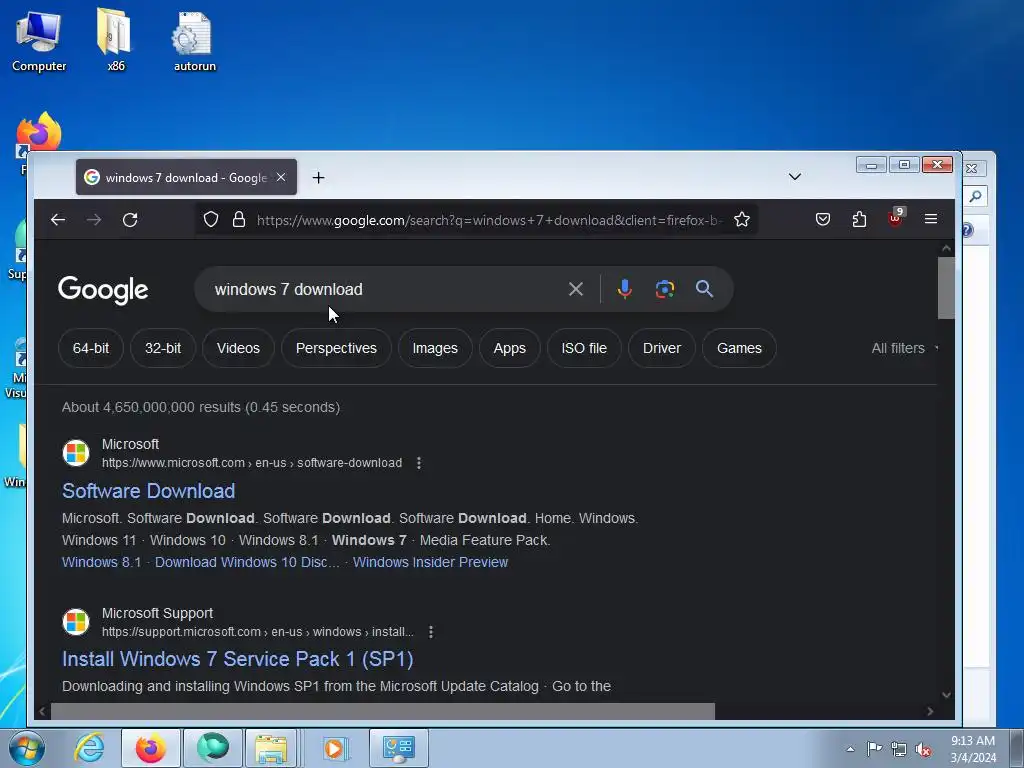Click the muted volume tray icon

click(x=923, y=750)
